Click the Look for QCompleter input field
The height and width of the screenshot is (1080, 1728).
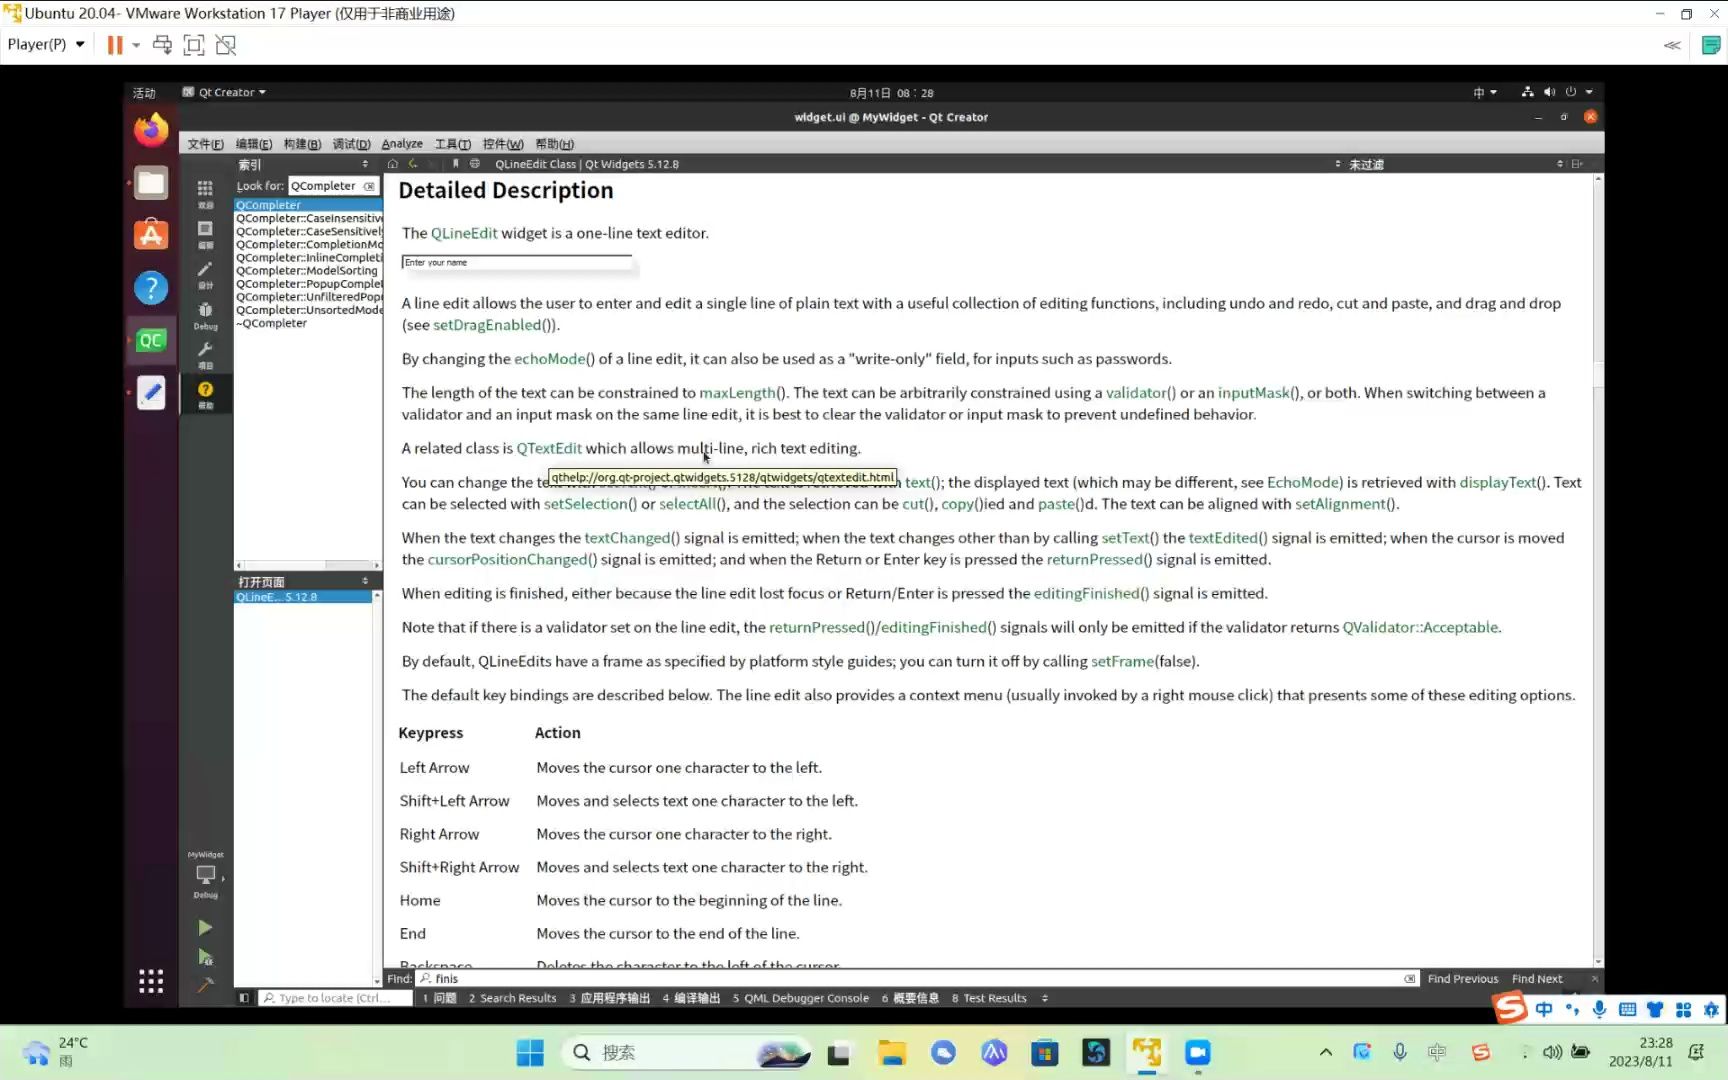[333, 186]
